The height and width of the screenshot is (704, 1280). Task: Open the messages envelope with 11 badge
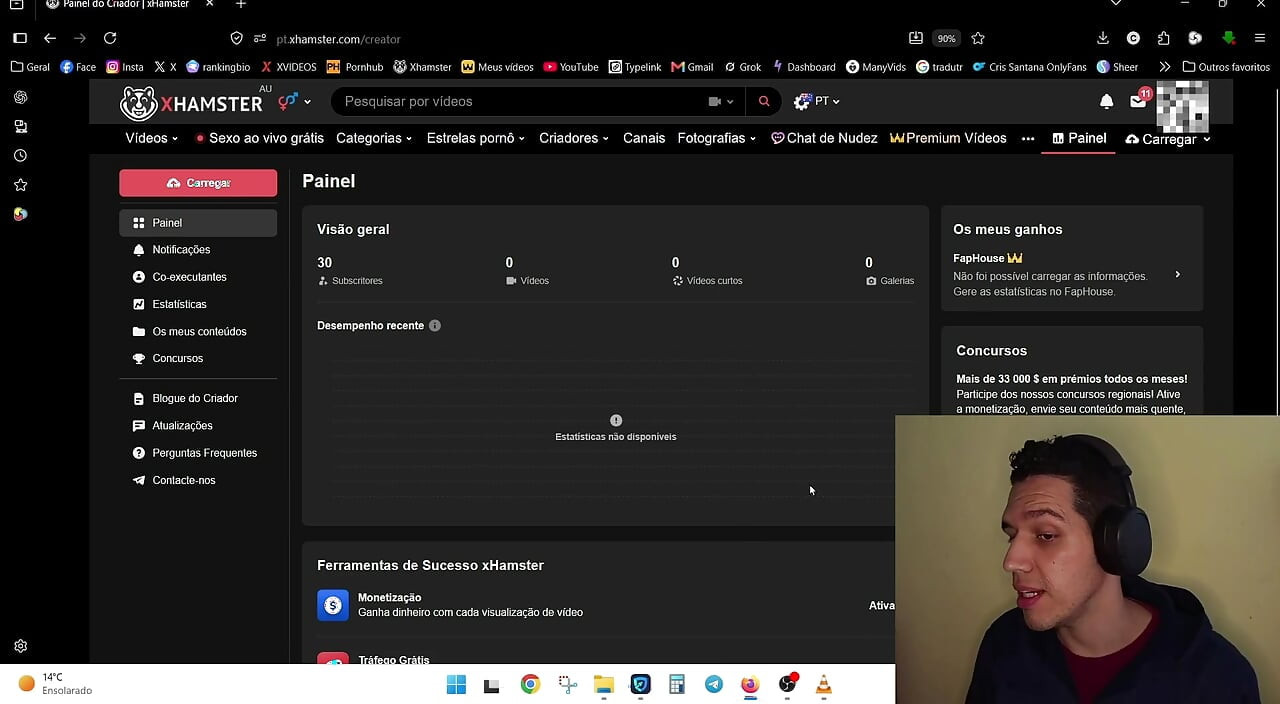click(1138, 100)
